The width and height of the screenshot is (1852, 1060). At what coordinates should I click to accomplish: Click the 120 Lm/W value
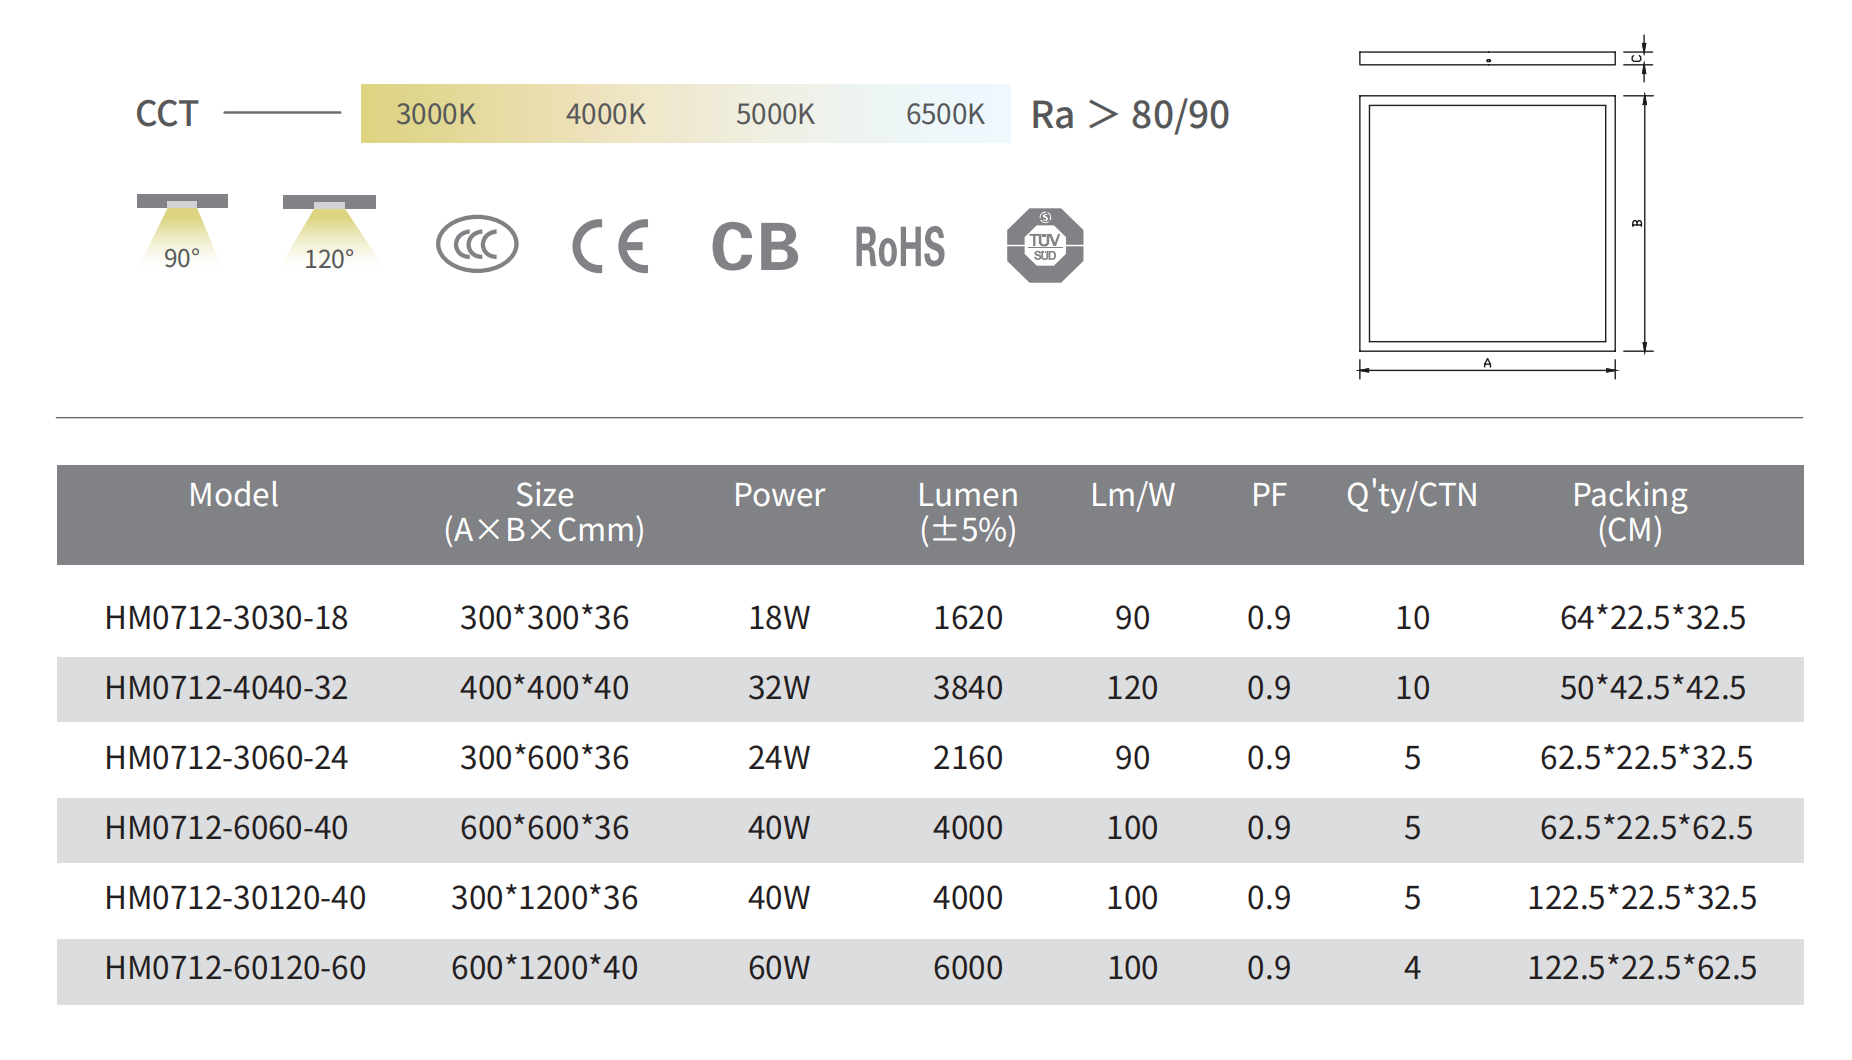(1132, 688)
